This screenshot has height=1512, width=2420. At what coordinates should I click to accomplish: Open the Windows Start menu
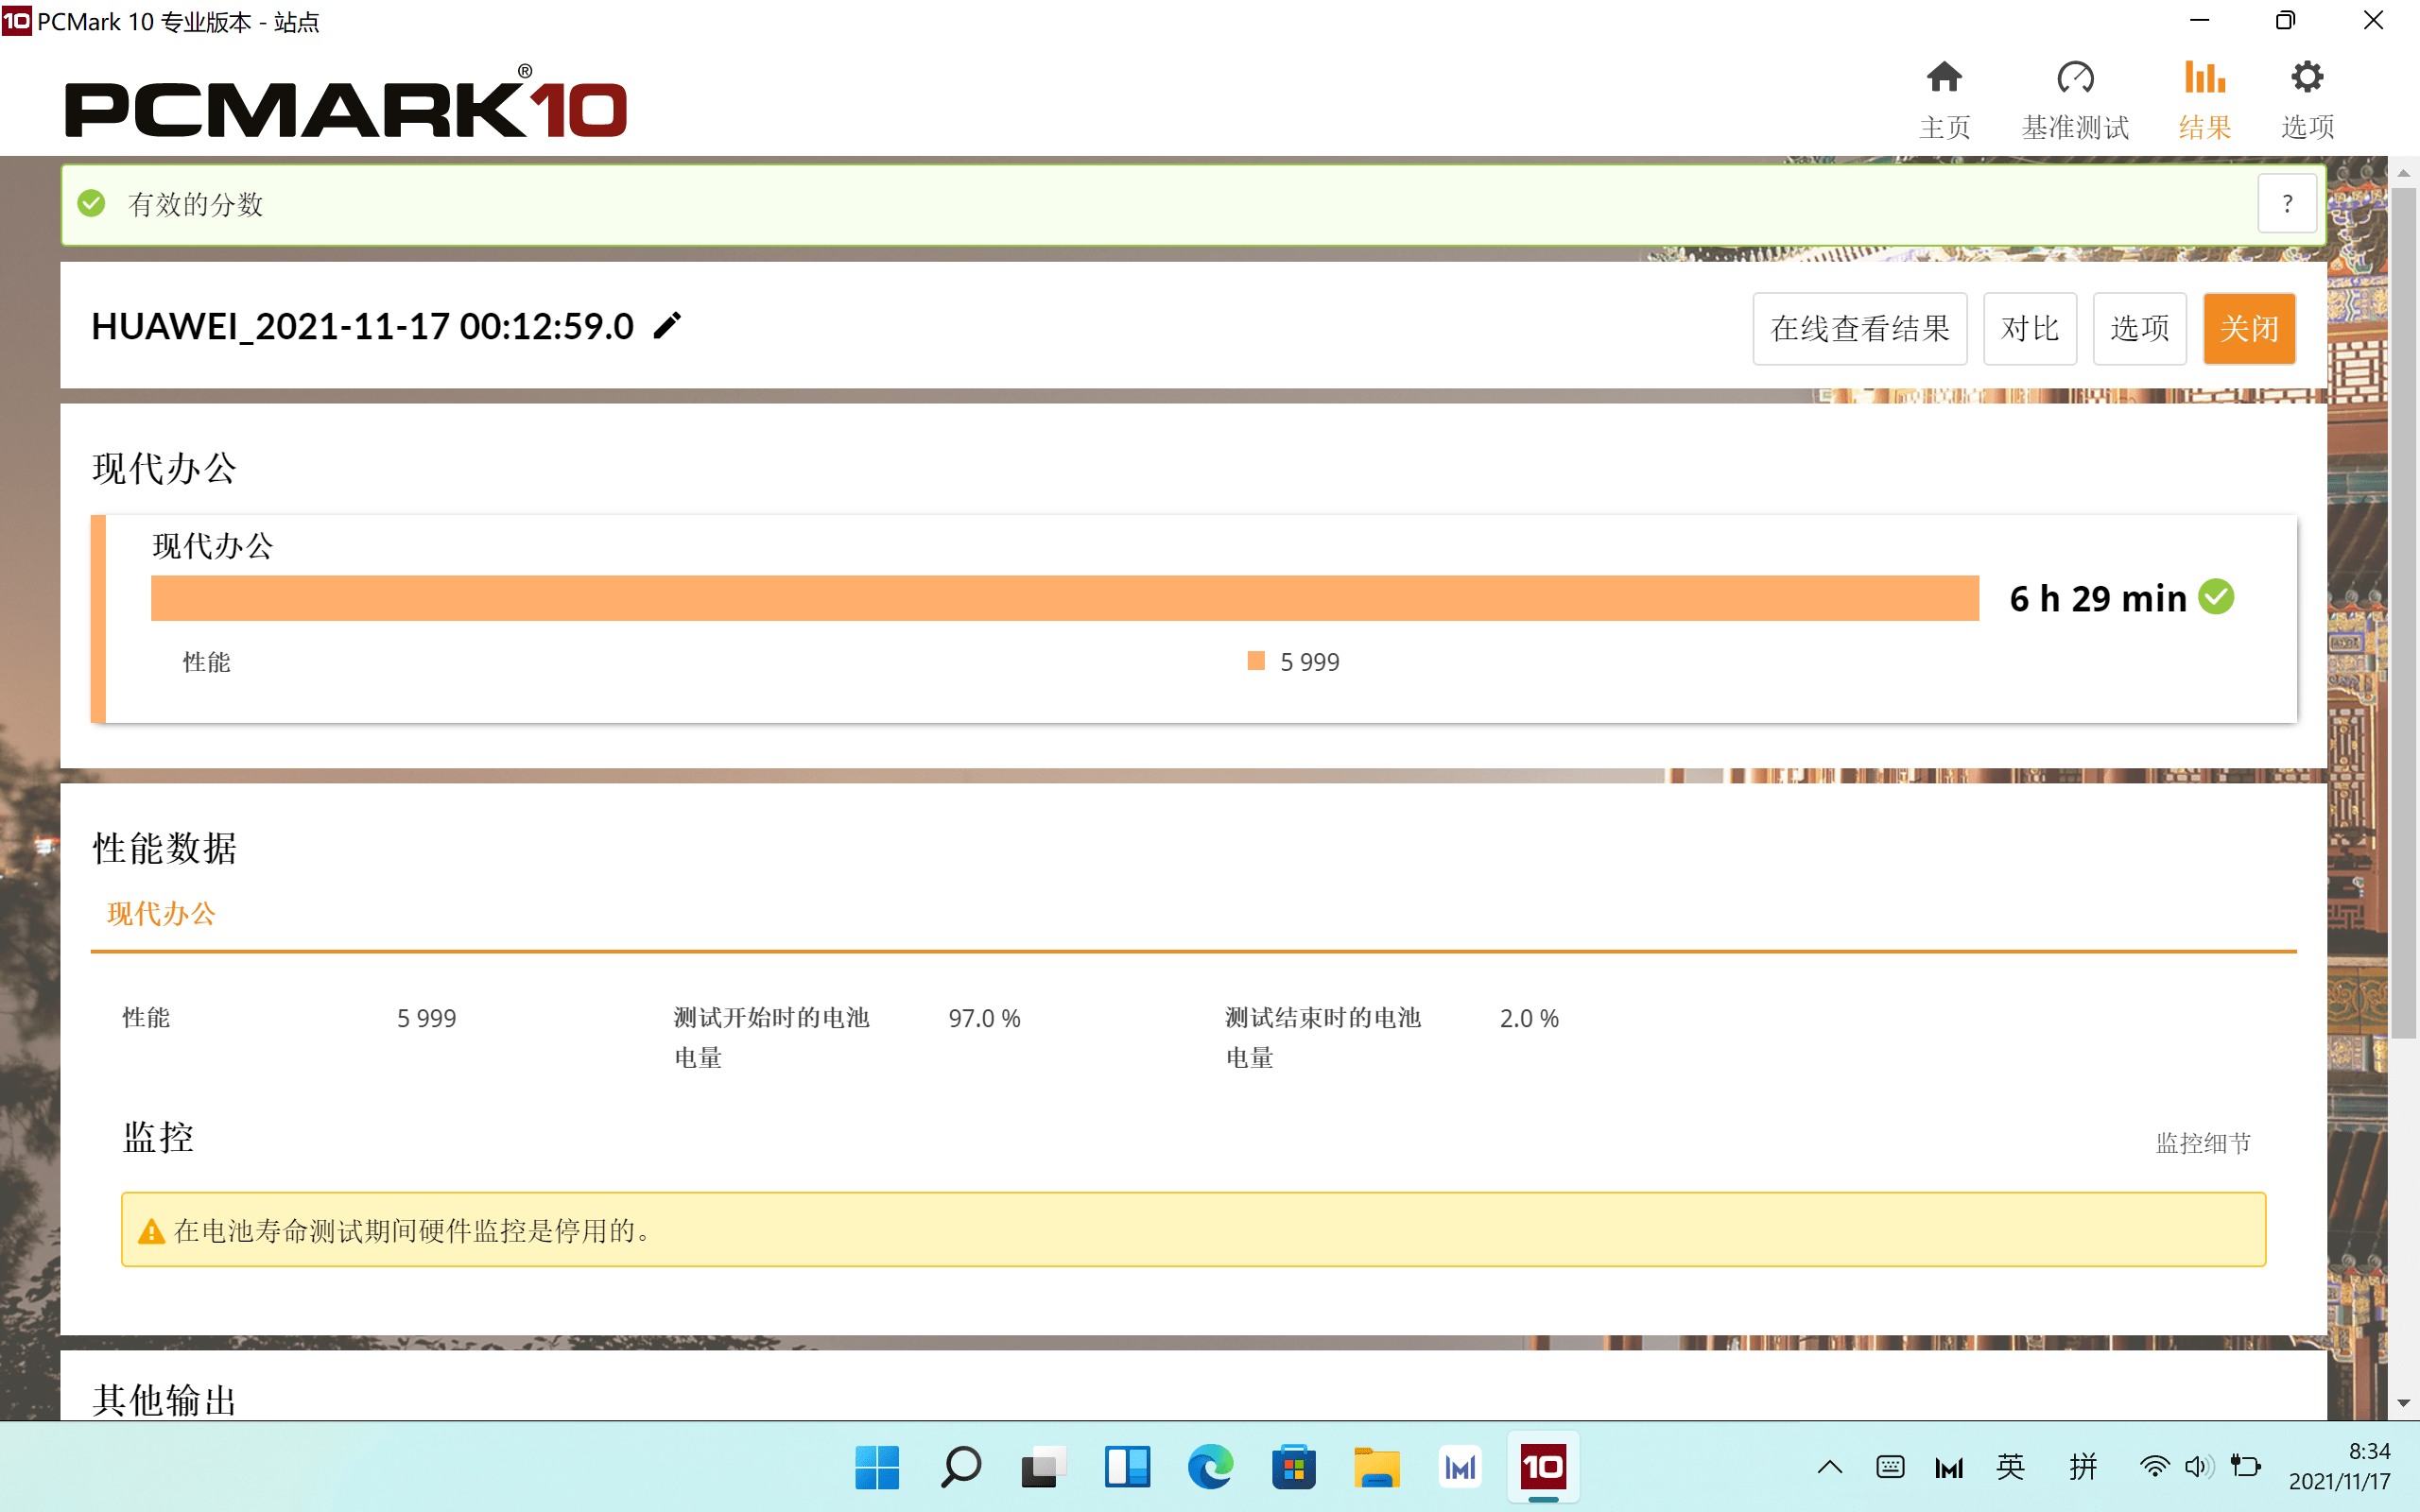coord(877,1467)
